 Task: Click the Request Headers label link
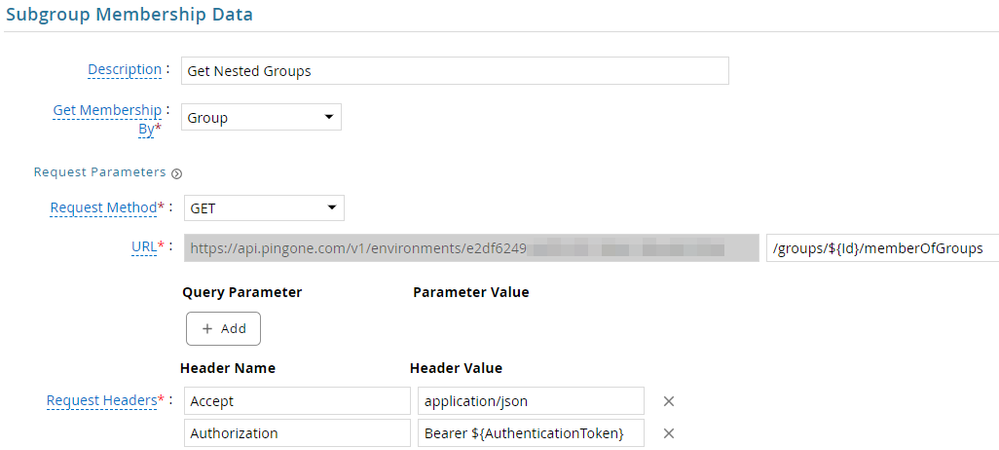[x=102, y=400]
